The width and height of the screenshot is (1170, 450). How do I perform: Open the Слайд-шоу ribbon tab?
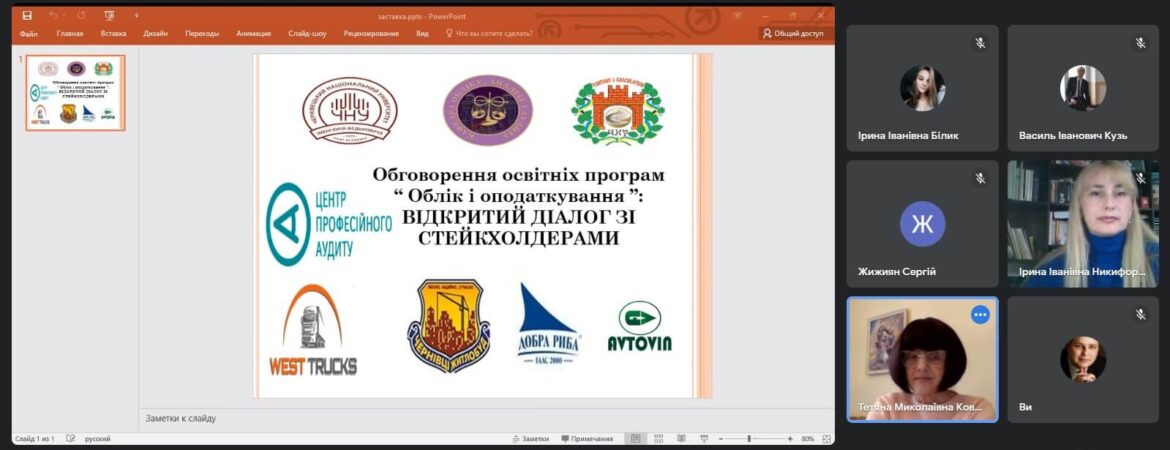(x=307, y=34)
